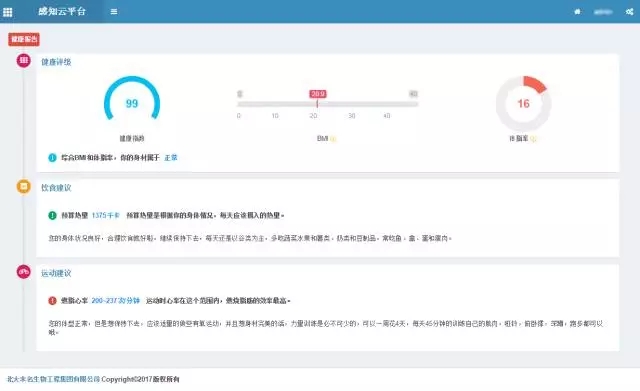
Task: Open the admin user menu
Action: point(603,12)
